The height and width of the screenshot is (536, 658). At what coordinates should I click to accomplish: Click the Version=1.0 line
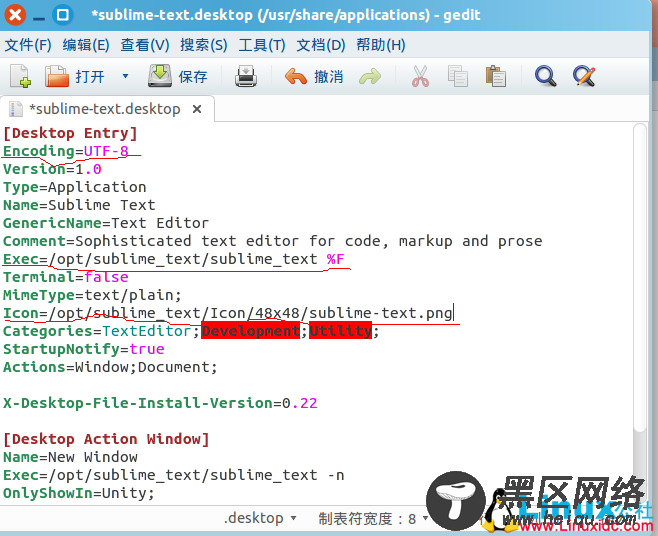click(52, 169)
